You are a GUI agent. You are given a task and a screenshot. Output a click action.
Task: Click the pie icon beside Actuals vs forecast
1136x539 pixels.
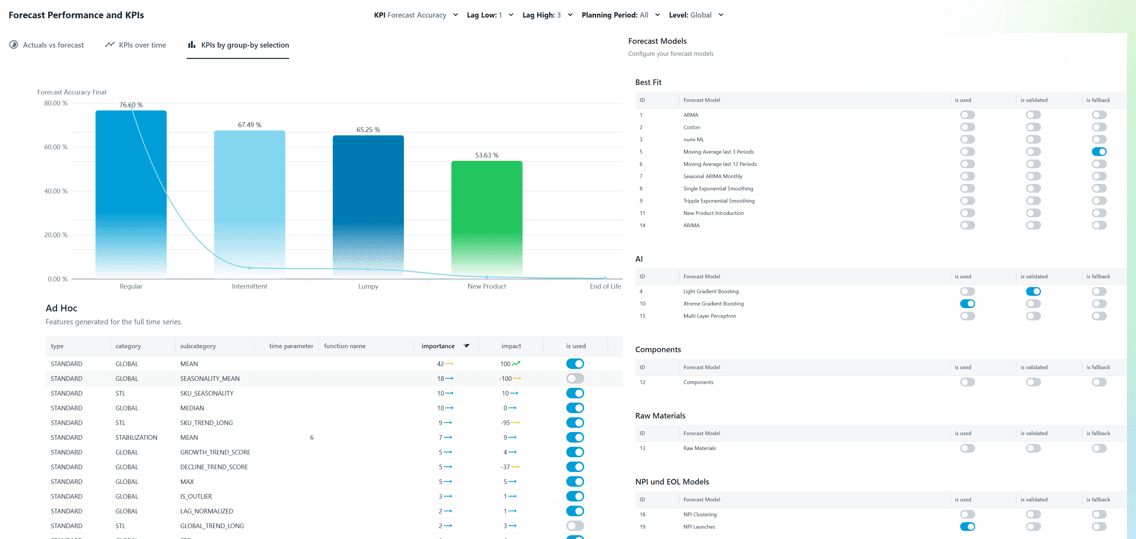(x=14, y=45)
